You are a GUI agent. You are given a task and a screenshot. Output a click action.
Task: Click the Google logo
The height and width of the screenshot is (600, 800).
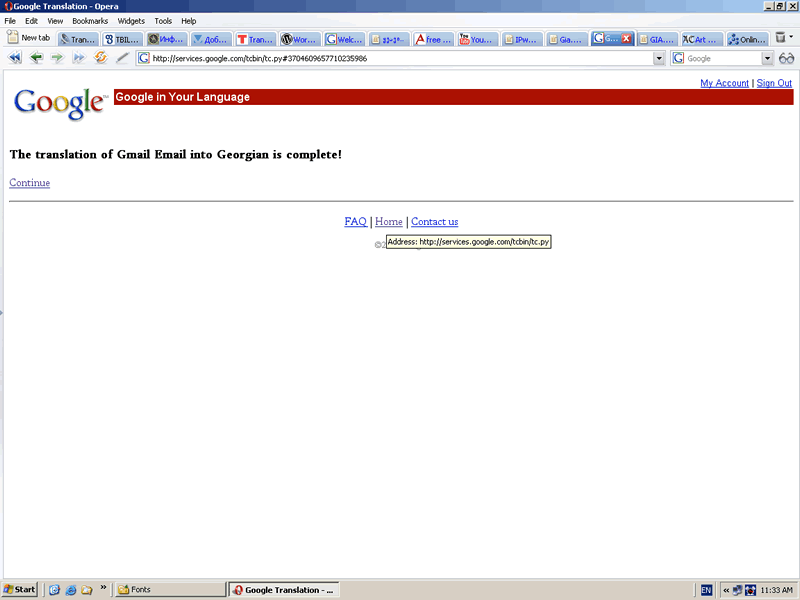click(60, 104)
